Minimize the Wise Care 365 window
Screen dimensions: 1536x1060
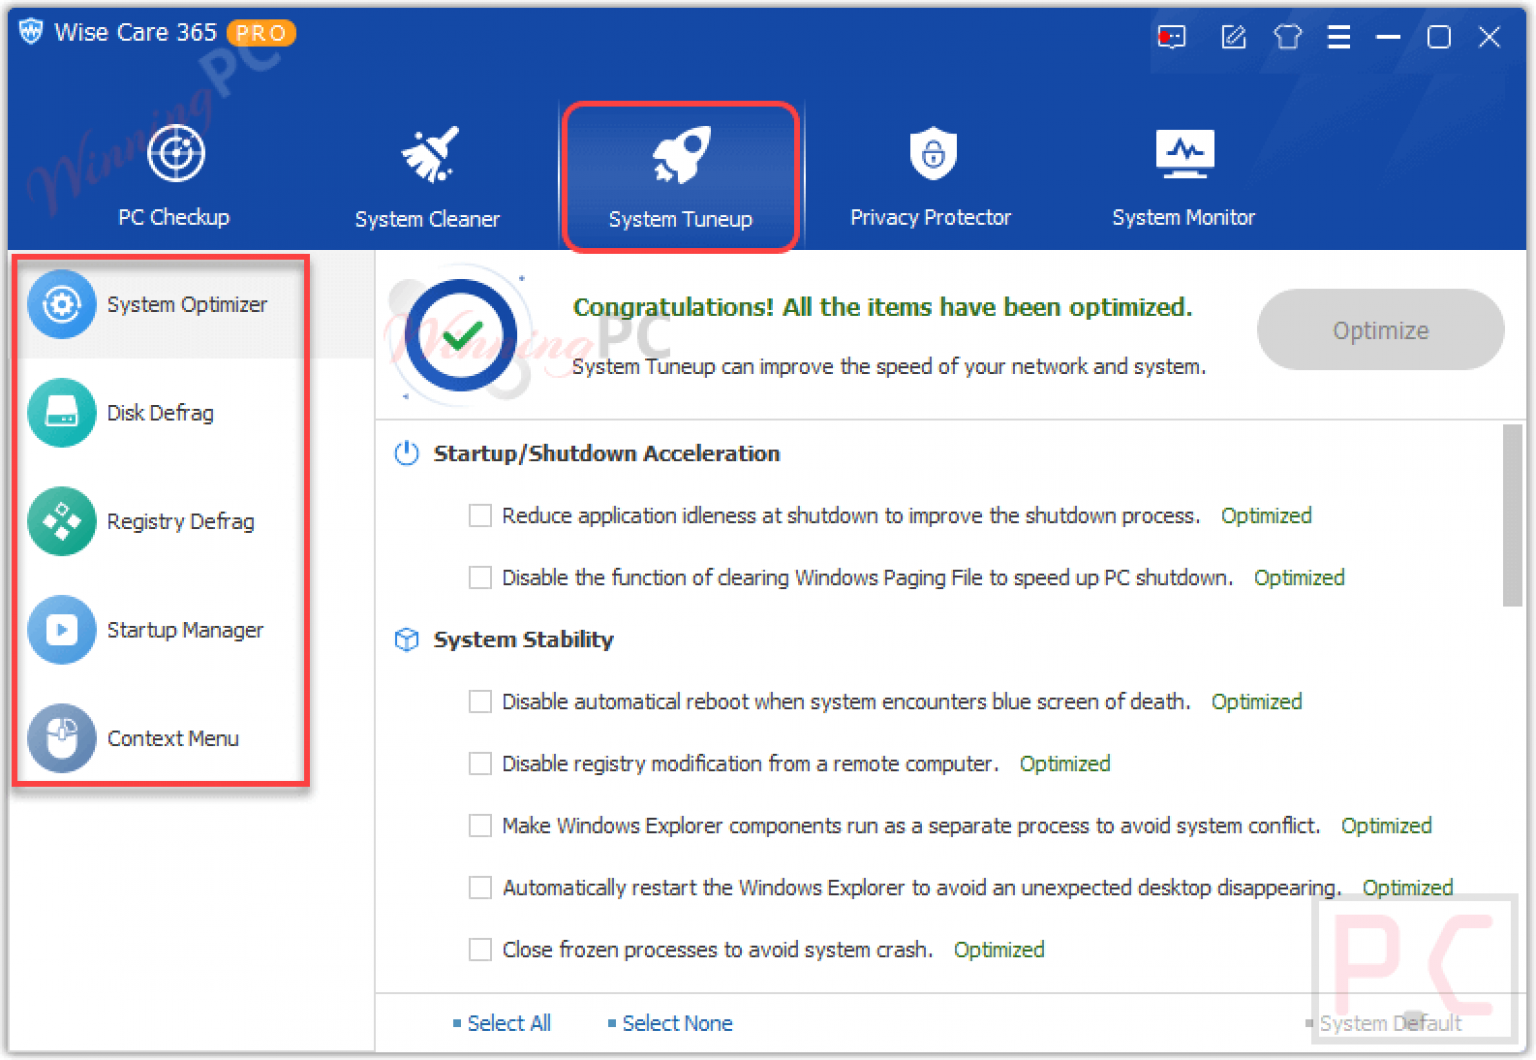[1388, 38]
